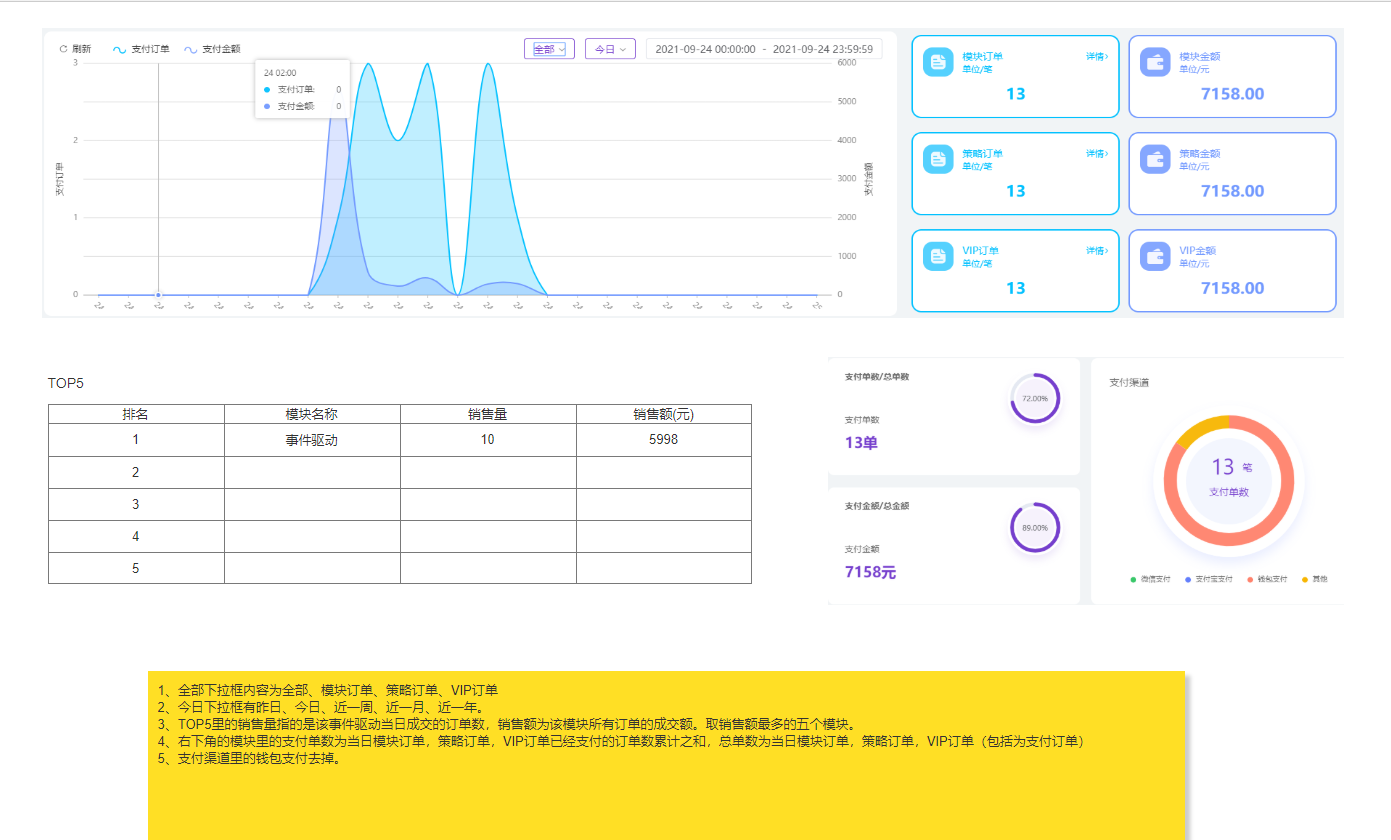
Task: Click the 策略订单 document icon
Action: pyautogui.click(x=938, y=159)
